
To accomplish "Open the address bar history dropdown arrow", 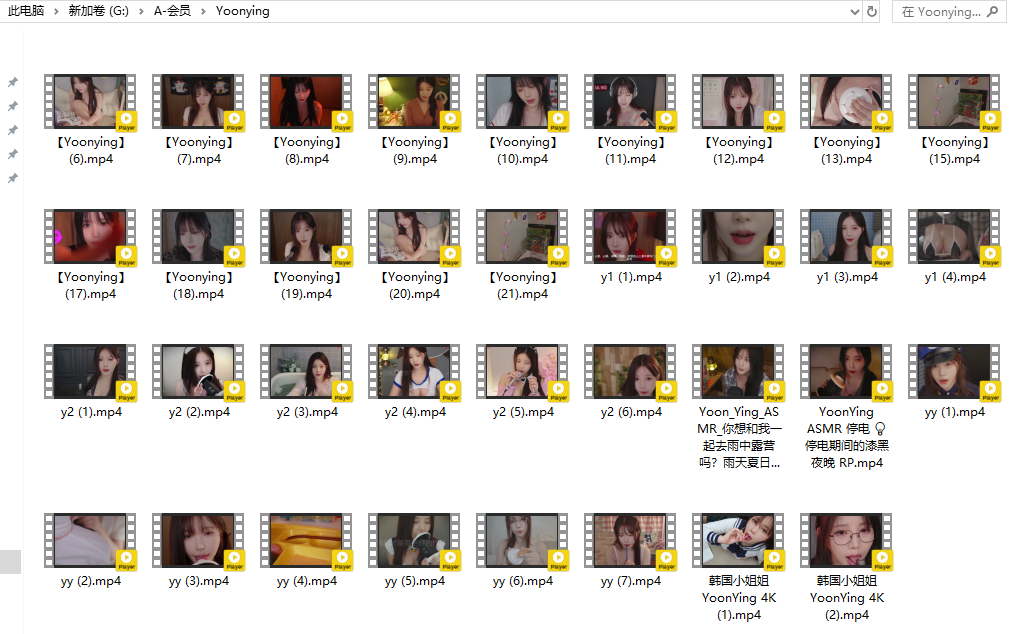I will click(x=853, y=12).
